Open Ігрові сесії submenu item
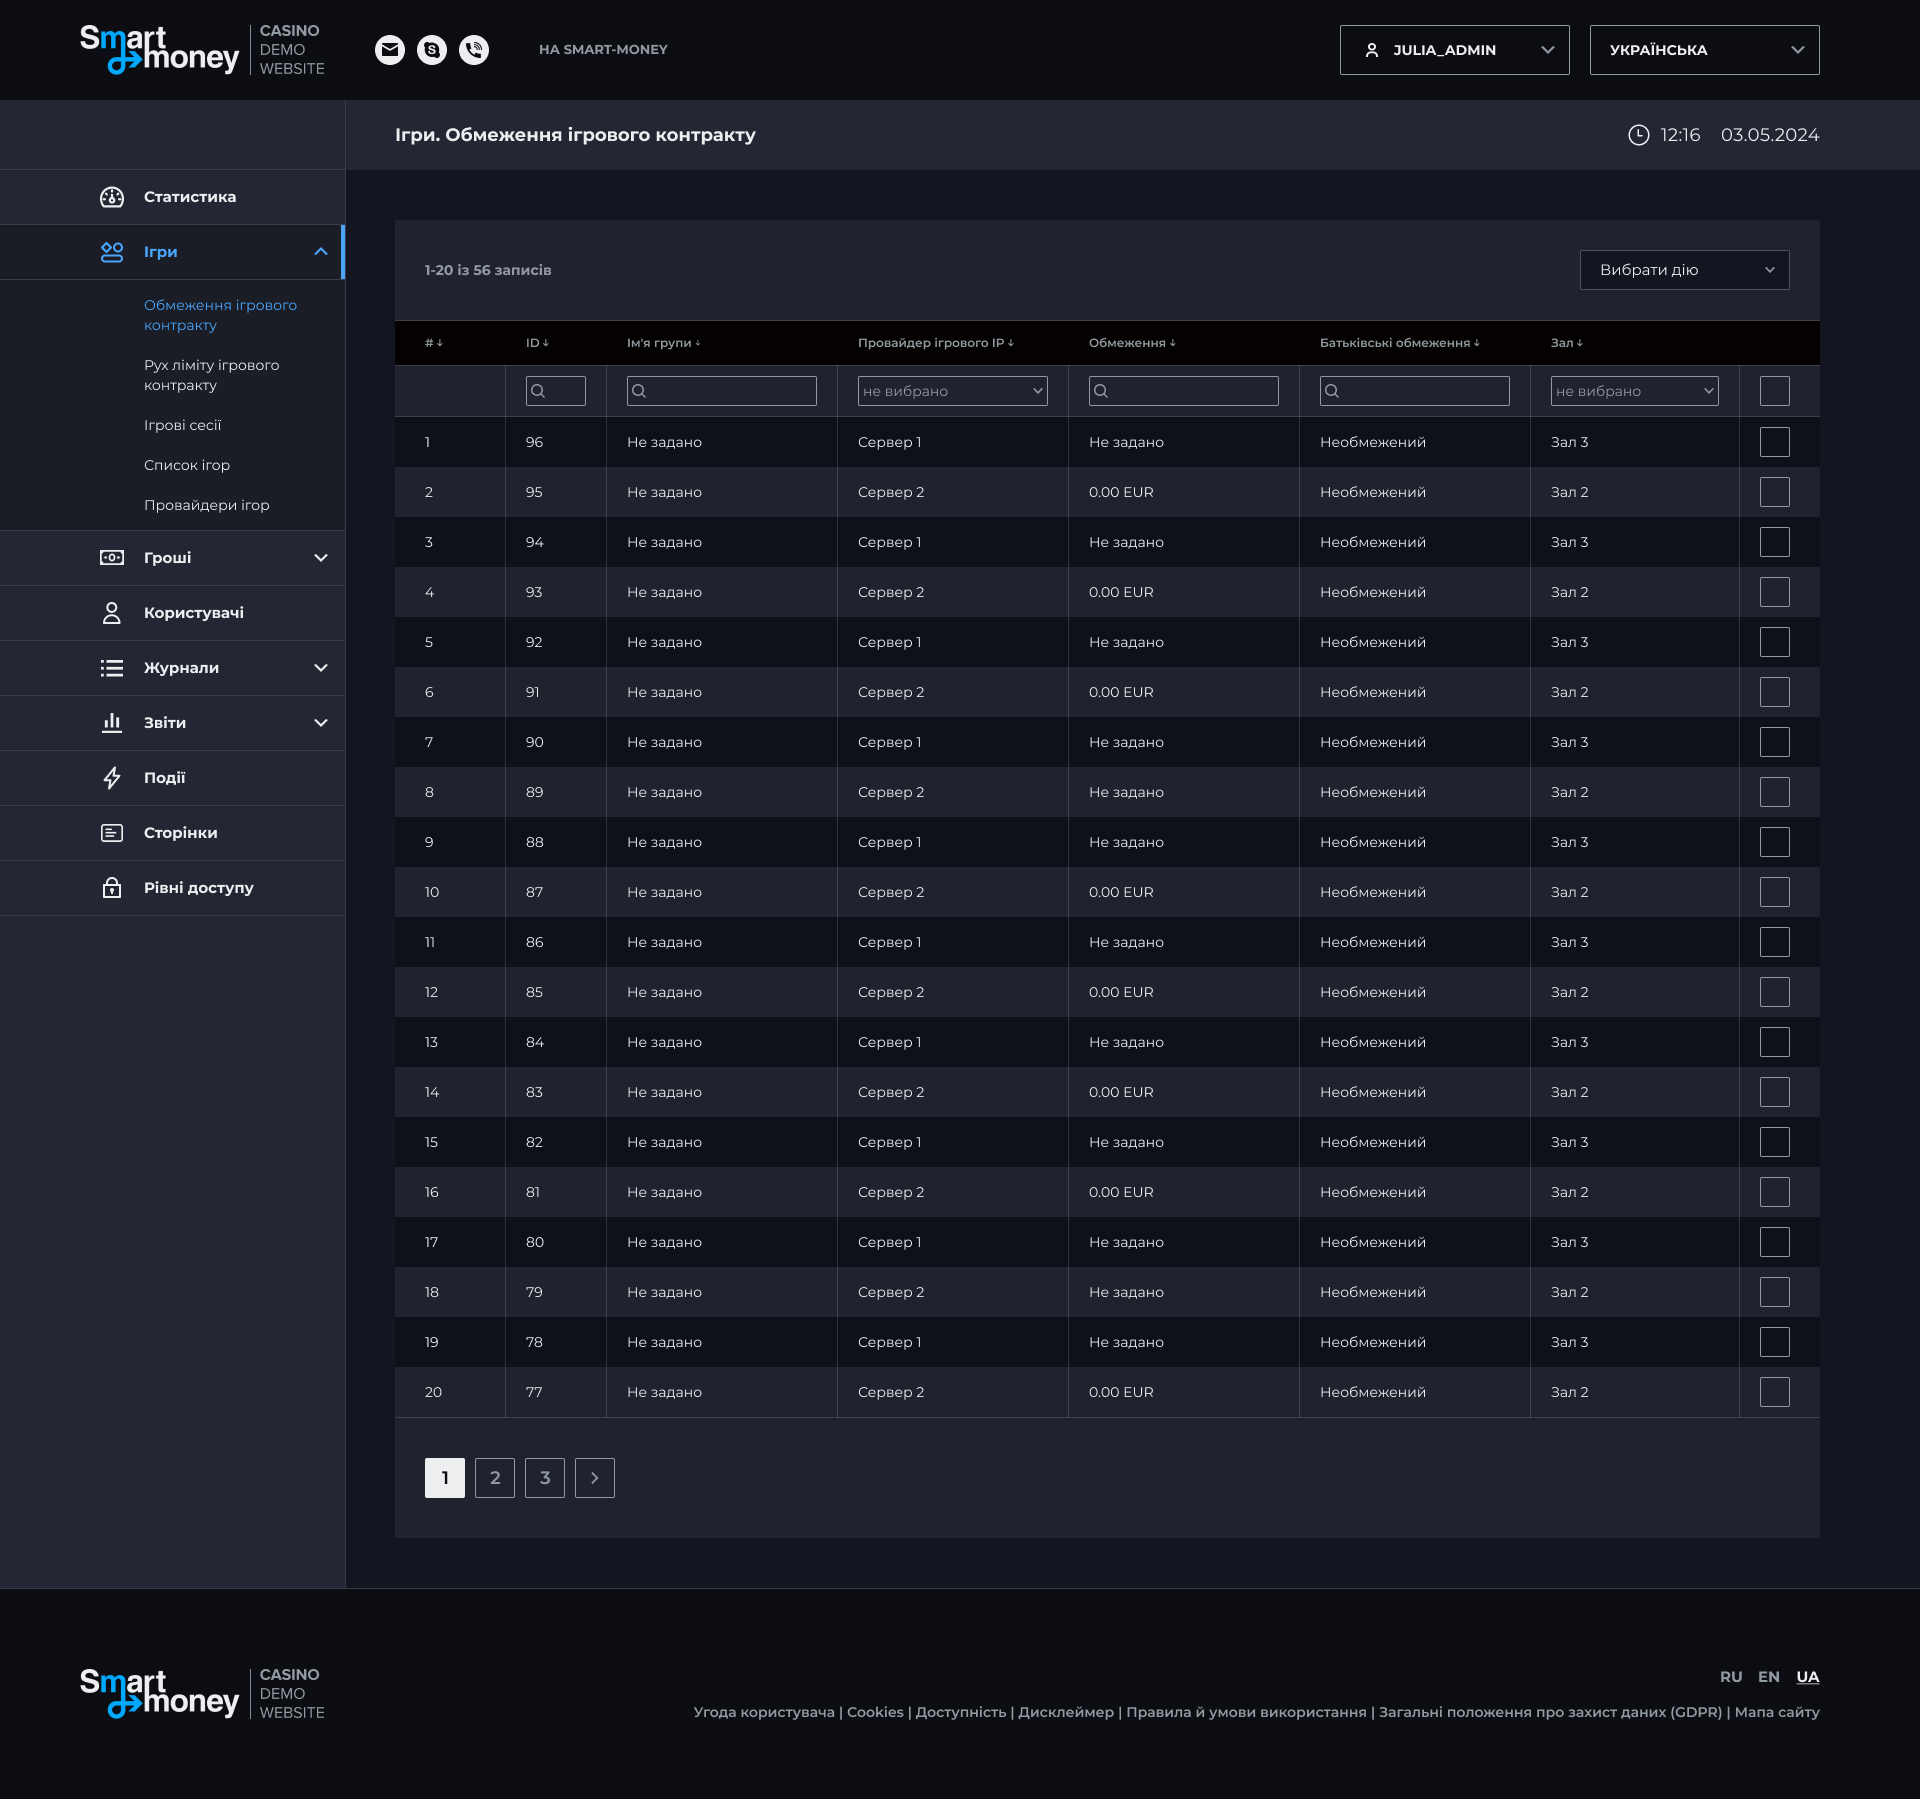The width and height of the screenshot is (1920, 1799). tap(182, 425)
